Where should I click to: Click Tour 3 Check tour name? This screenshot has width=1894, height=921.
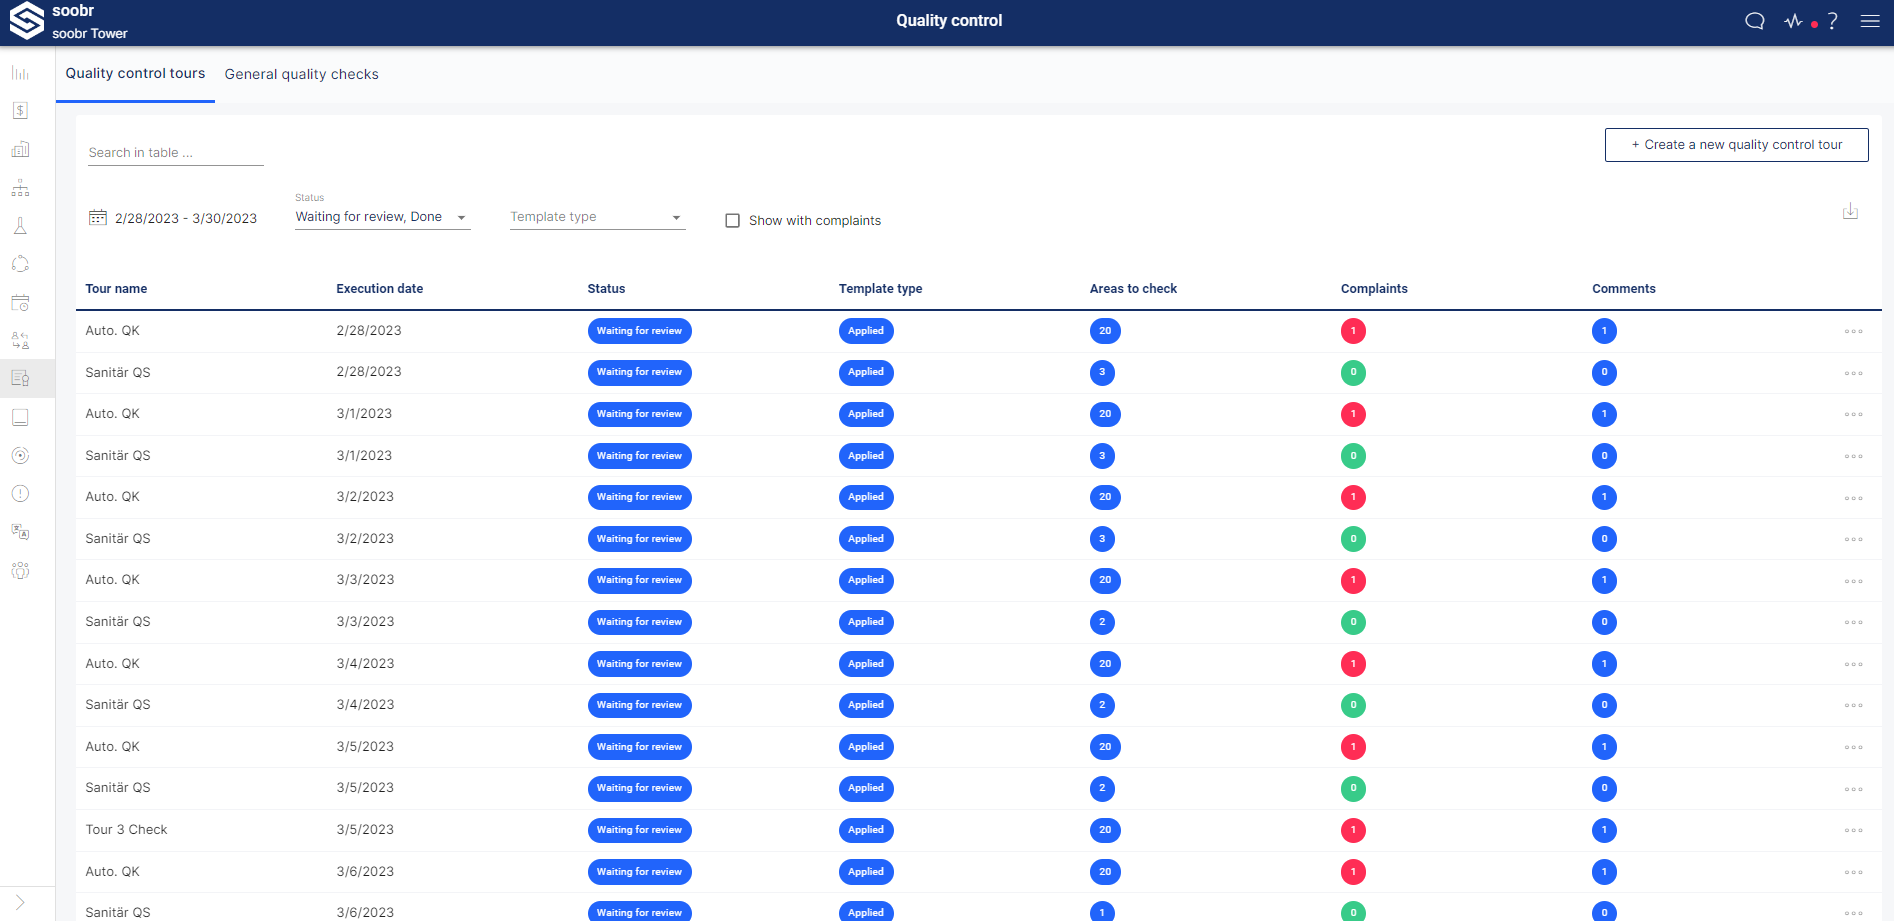tap(126, 830)
